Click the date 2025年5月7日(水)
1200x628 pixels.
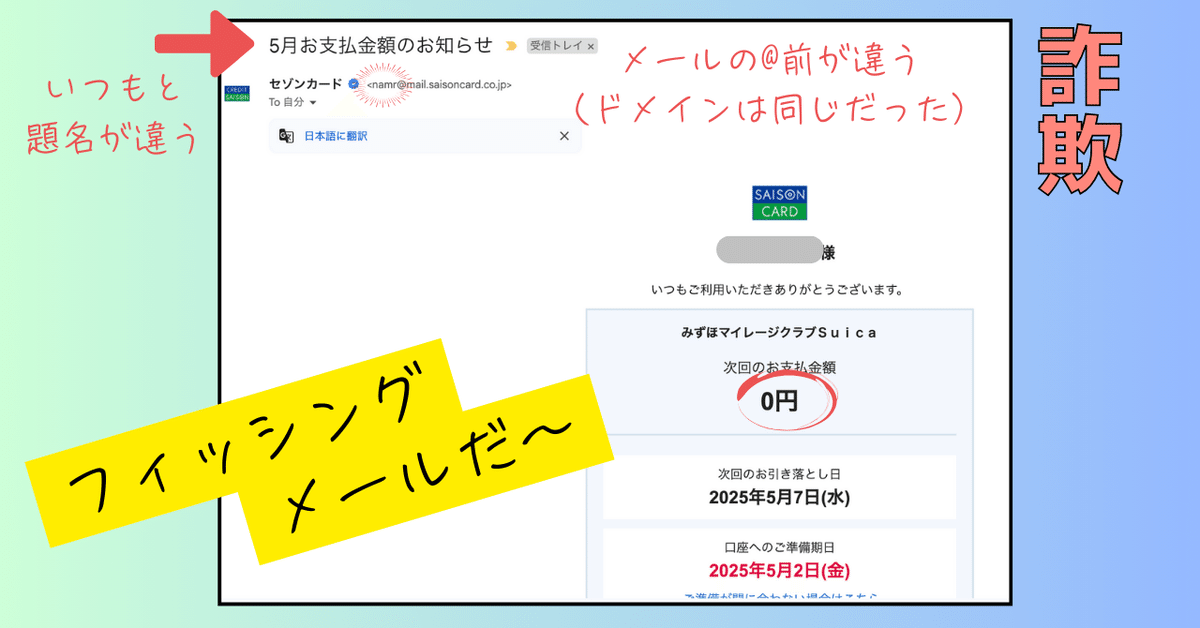pos(779,498)
